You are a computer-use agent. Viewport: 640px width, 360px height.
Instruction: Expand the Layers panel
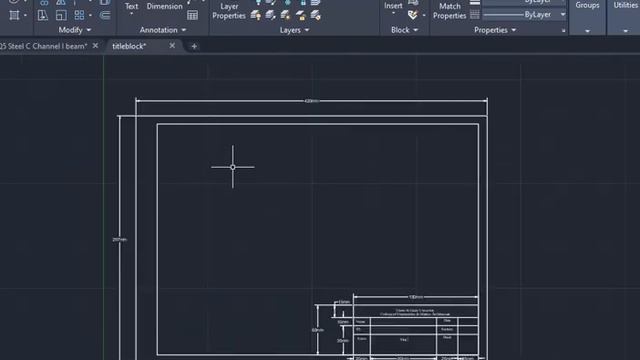click(x=294, y=30)
